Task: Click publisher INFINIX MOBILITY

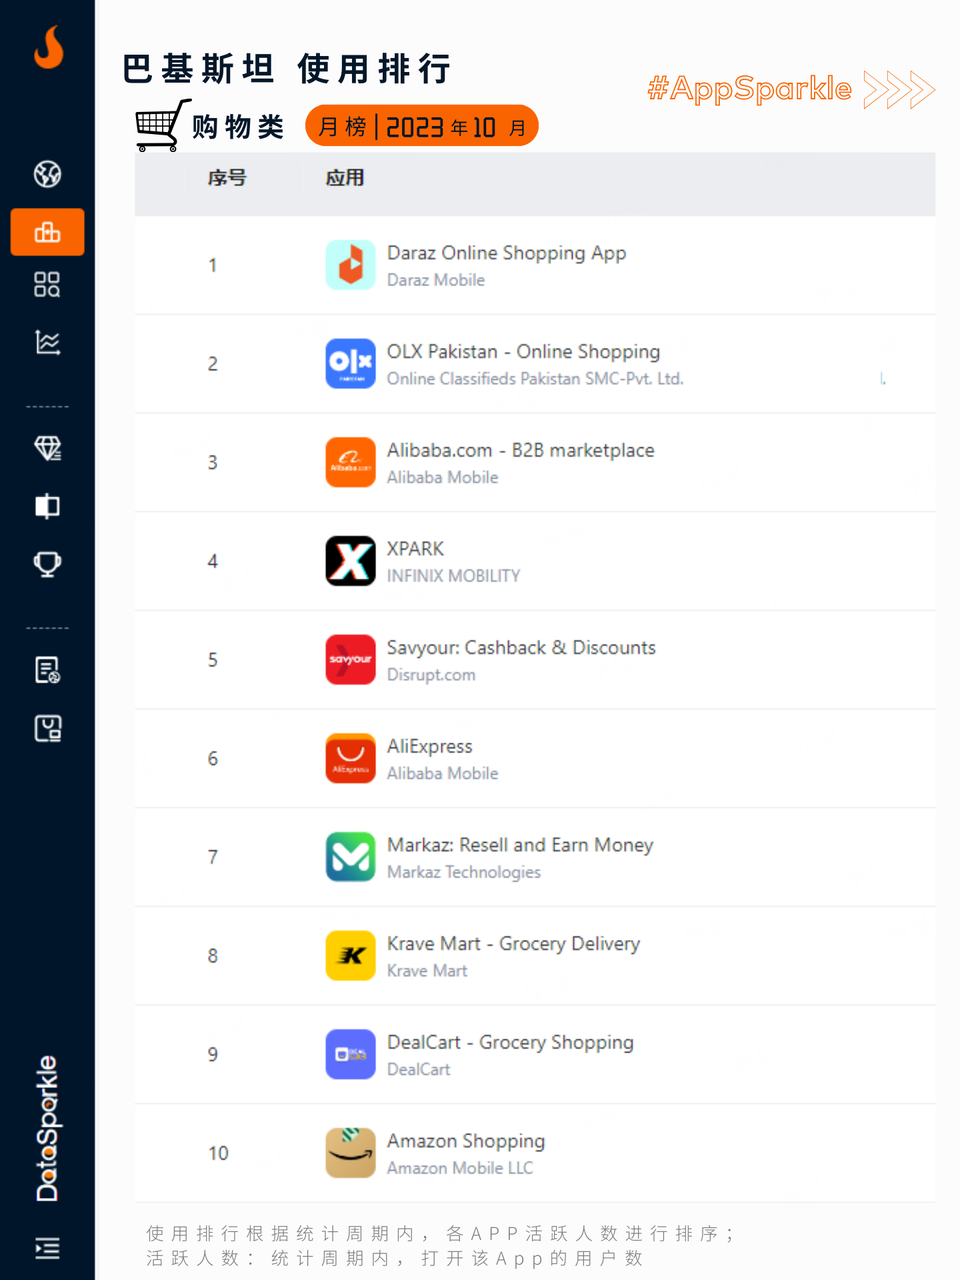Action: coord(453,576)
